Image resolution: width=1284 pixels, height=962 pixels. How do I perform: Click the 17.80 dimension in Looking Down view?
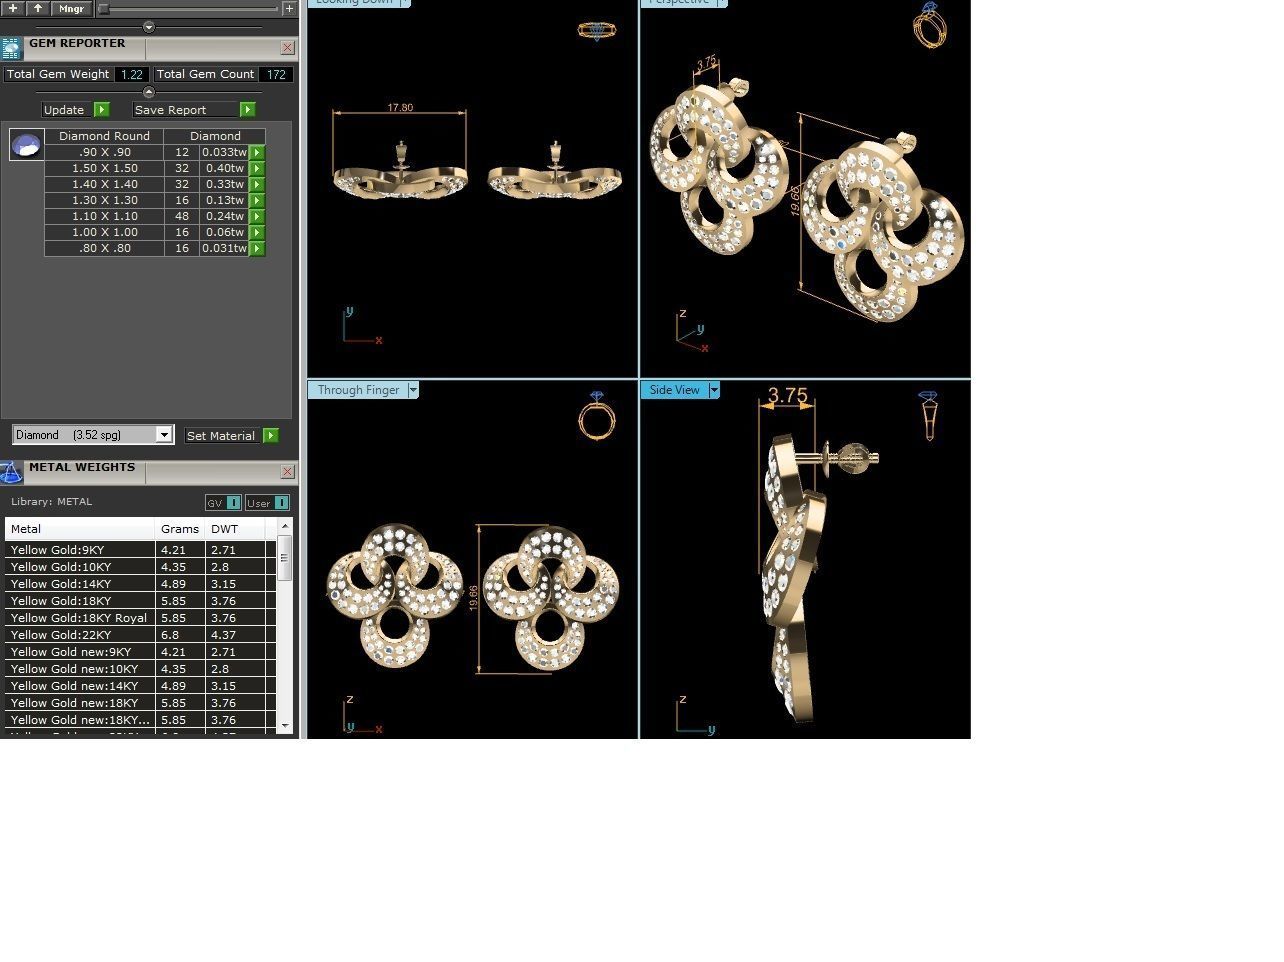[x=400, y=108]
